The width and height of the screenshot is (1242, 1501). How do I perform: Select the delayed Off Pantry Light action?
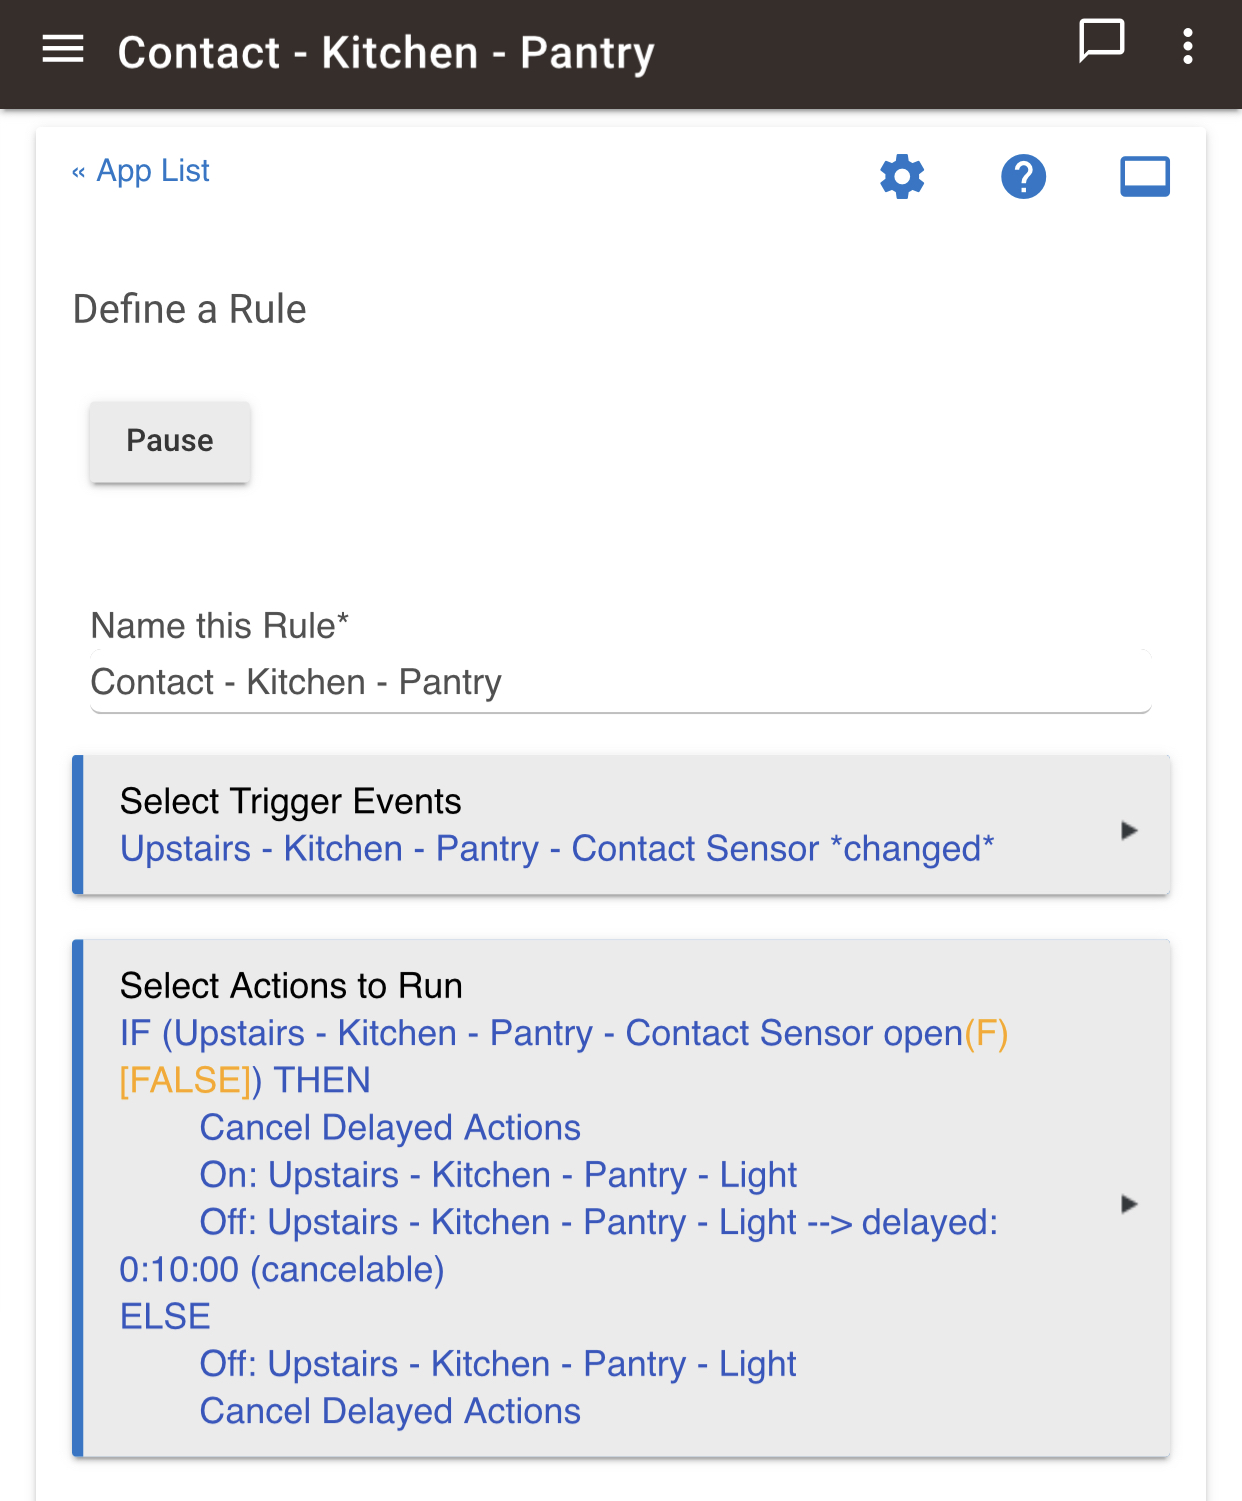(x=559, y=1245)
